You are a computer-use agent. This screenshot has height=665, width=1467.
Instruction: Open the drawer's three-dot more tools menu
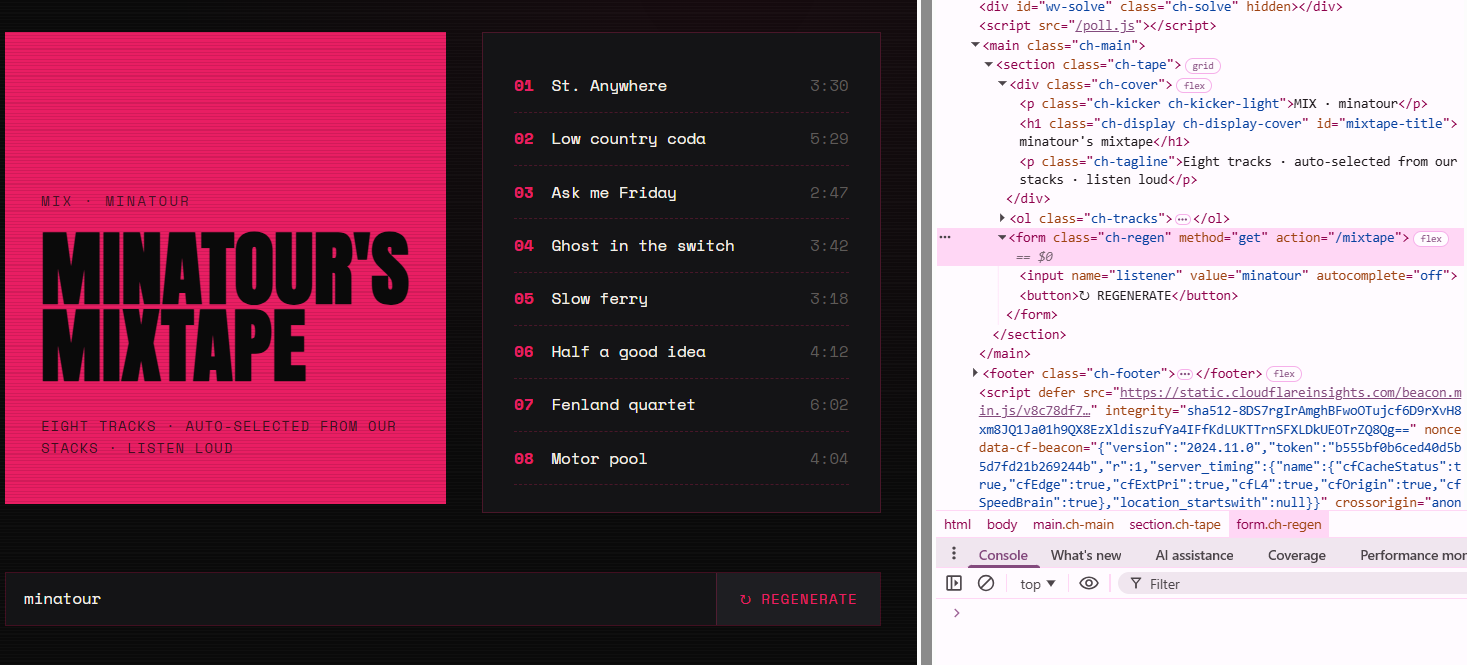pos(953,554)
